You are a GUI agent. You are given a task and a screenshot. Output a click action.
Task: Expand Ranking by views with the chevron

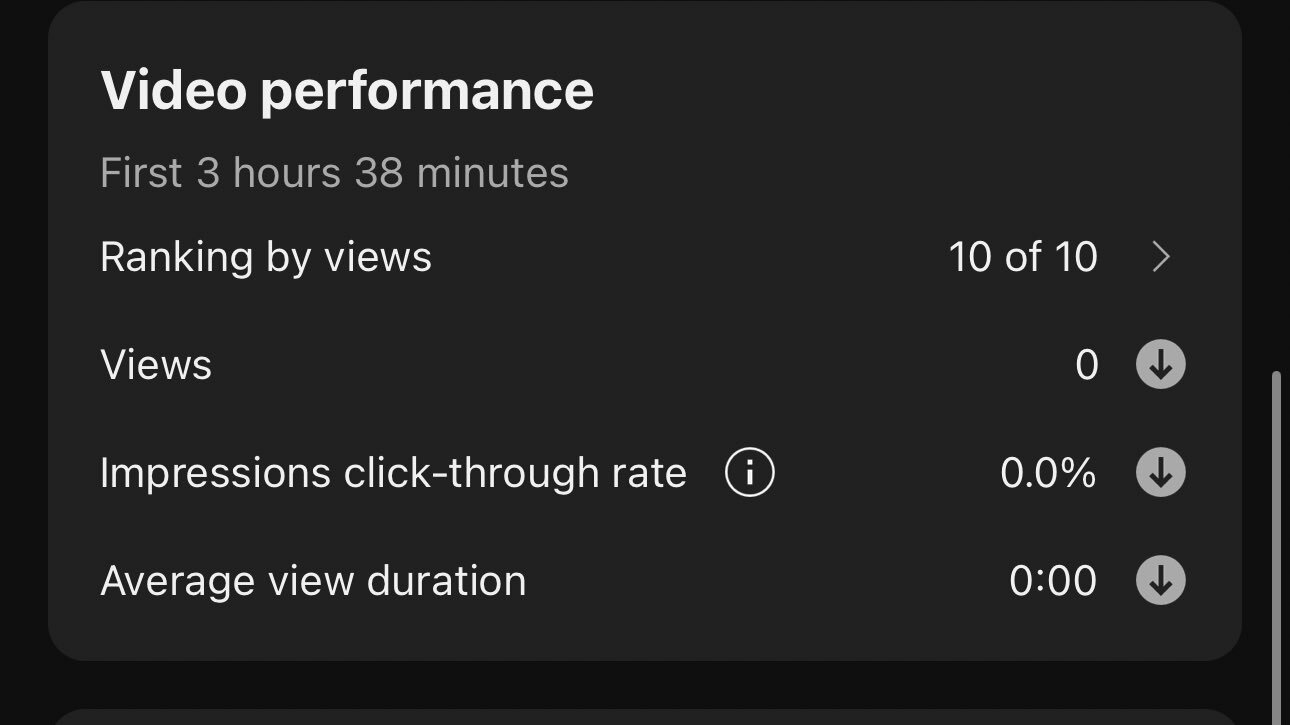tap(1161, 257)
